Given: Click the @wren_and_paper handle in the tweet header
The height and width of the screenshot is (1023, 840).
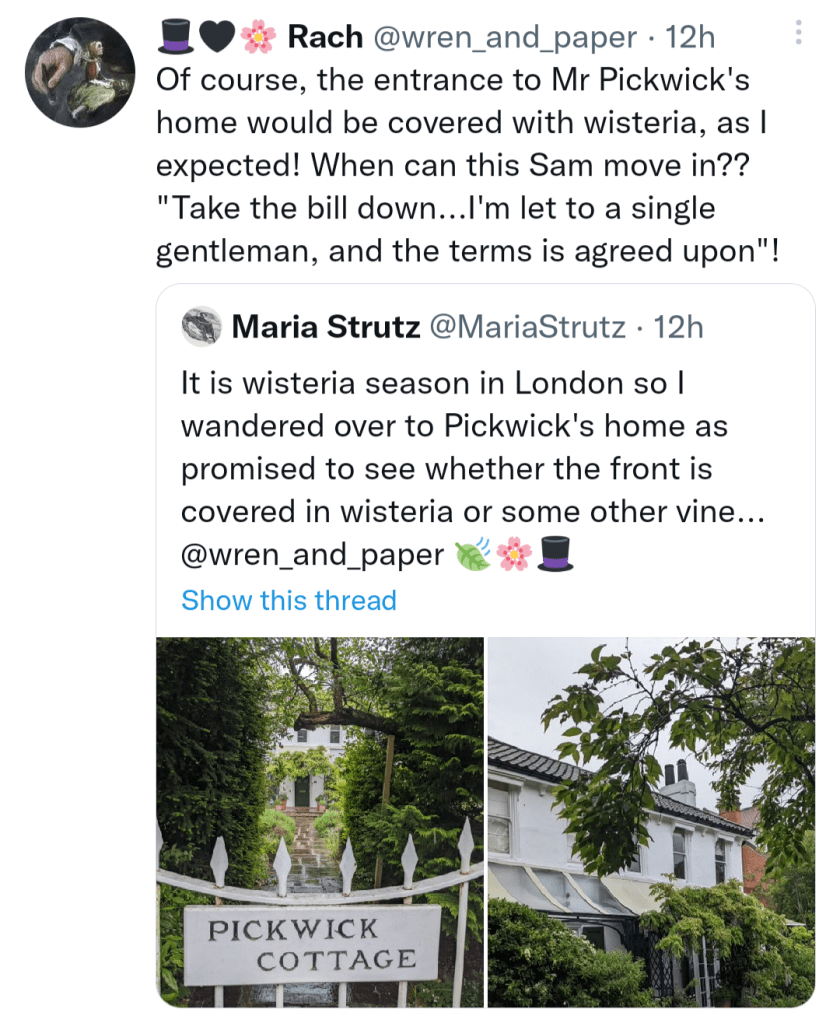Looking at the screenshot, I should coord(504,37).
